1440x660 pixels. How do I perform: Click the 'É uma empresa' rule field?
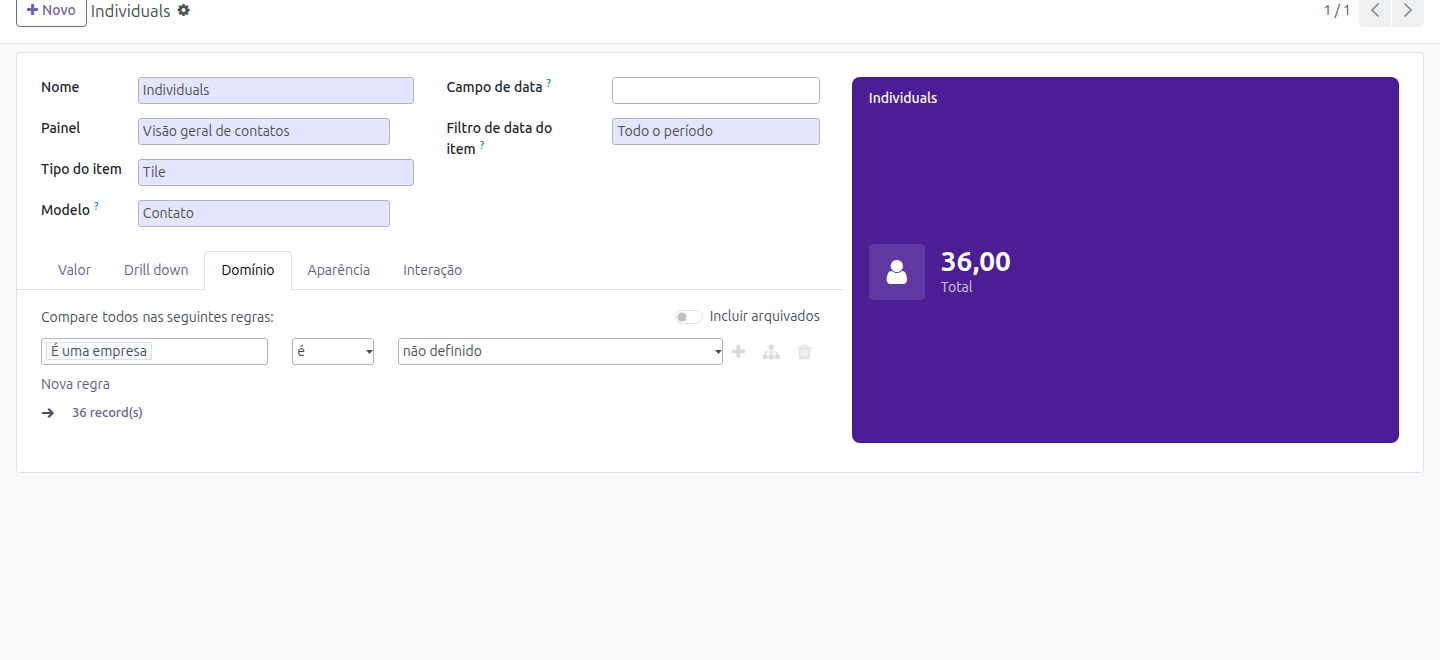click(155, 352)
